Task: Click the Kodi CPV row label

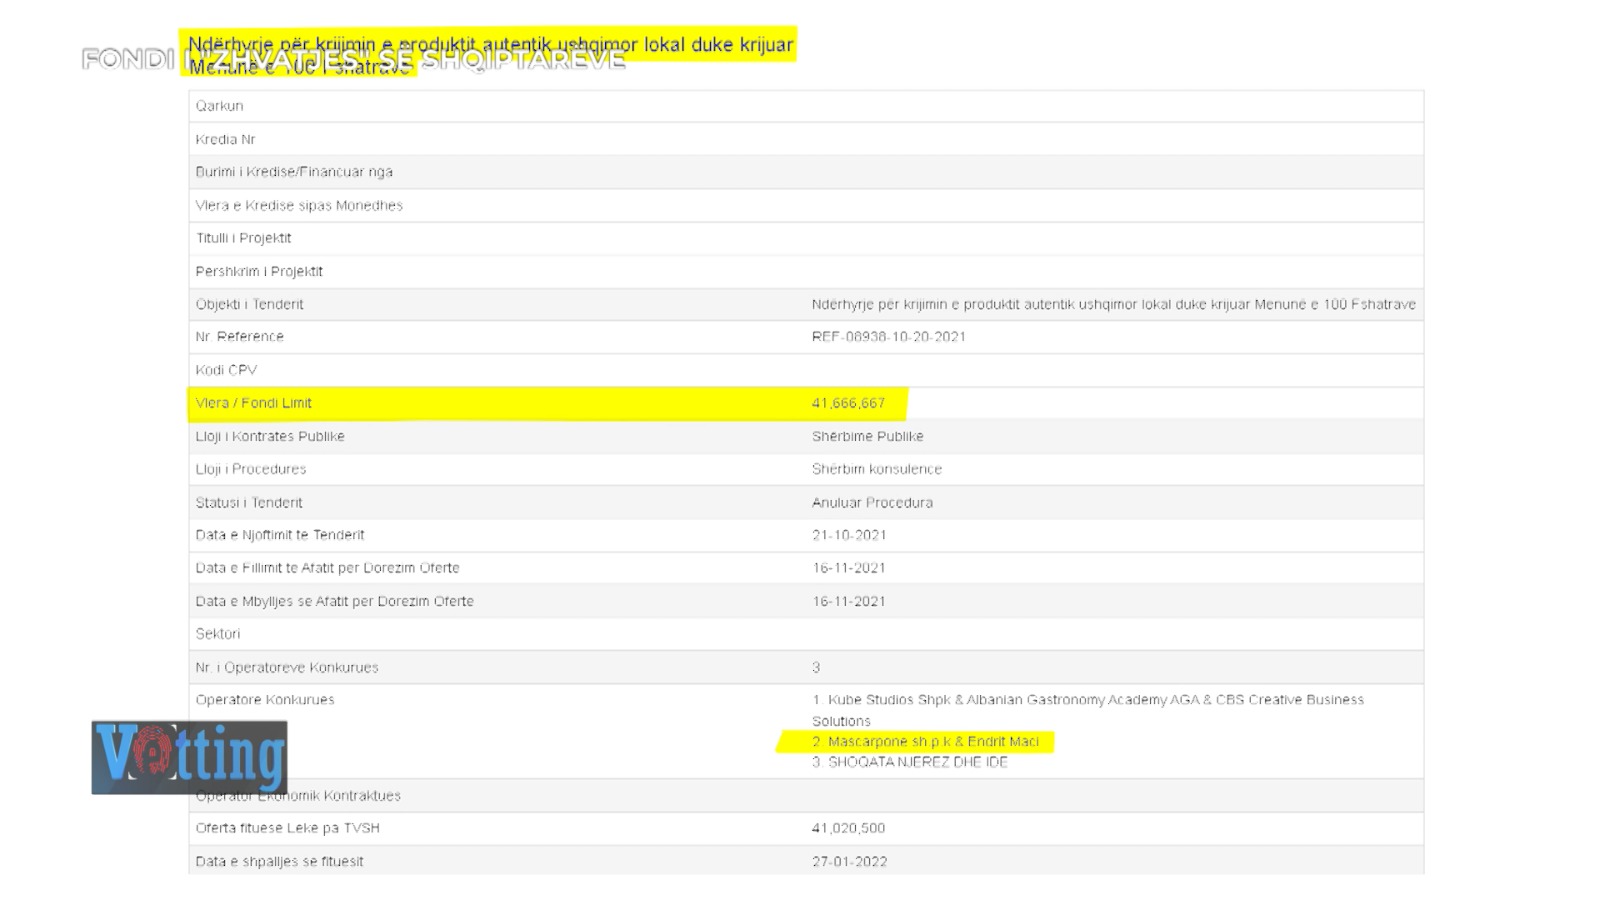Action: point(226,370)
